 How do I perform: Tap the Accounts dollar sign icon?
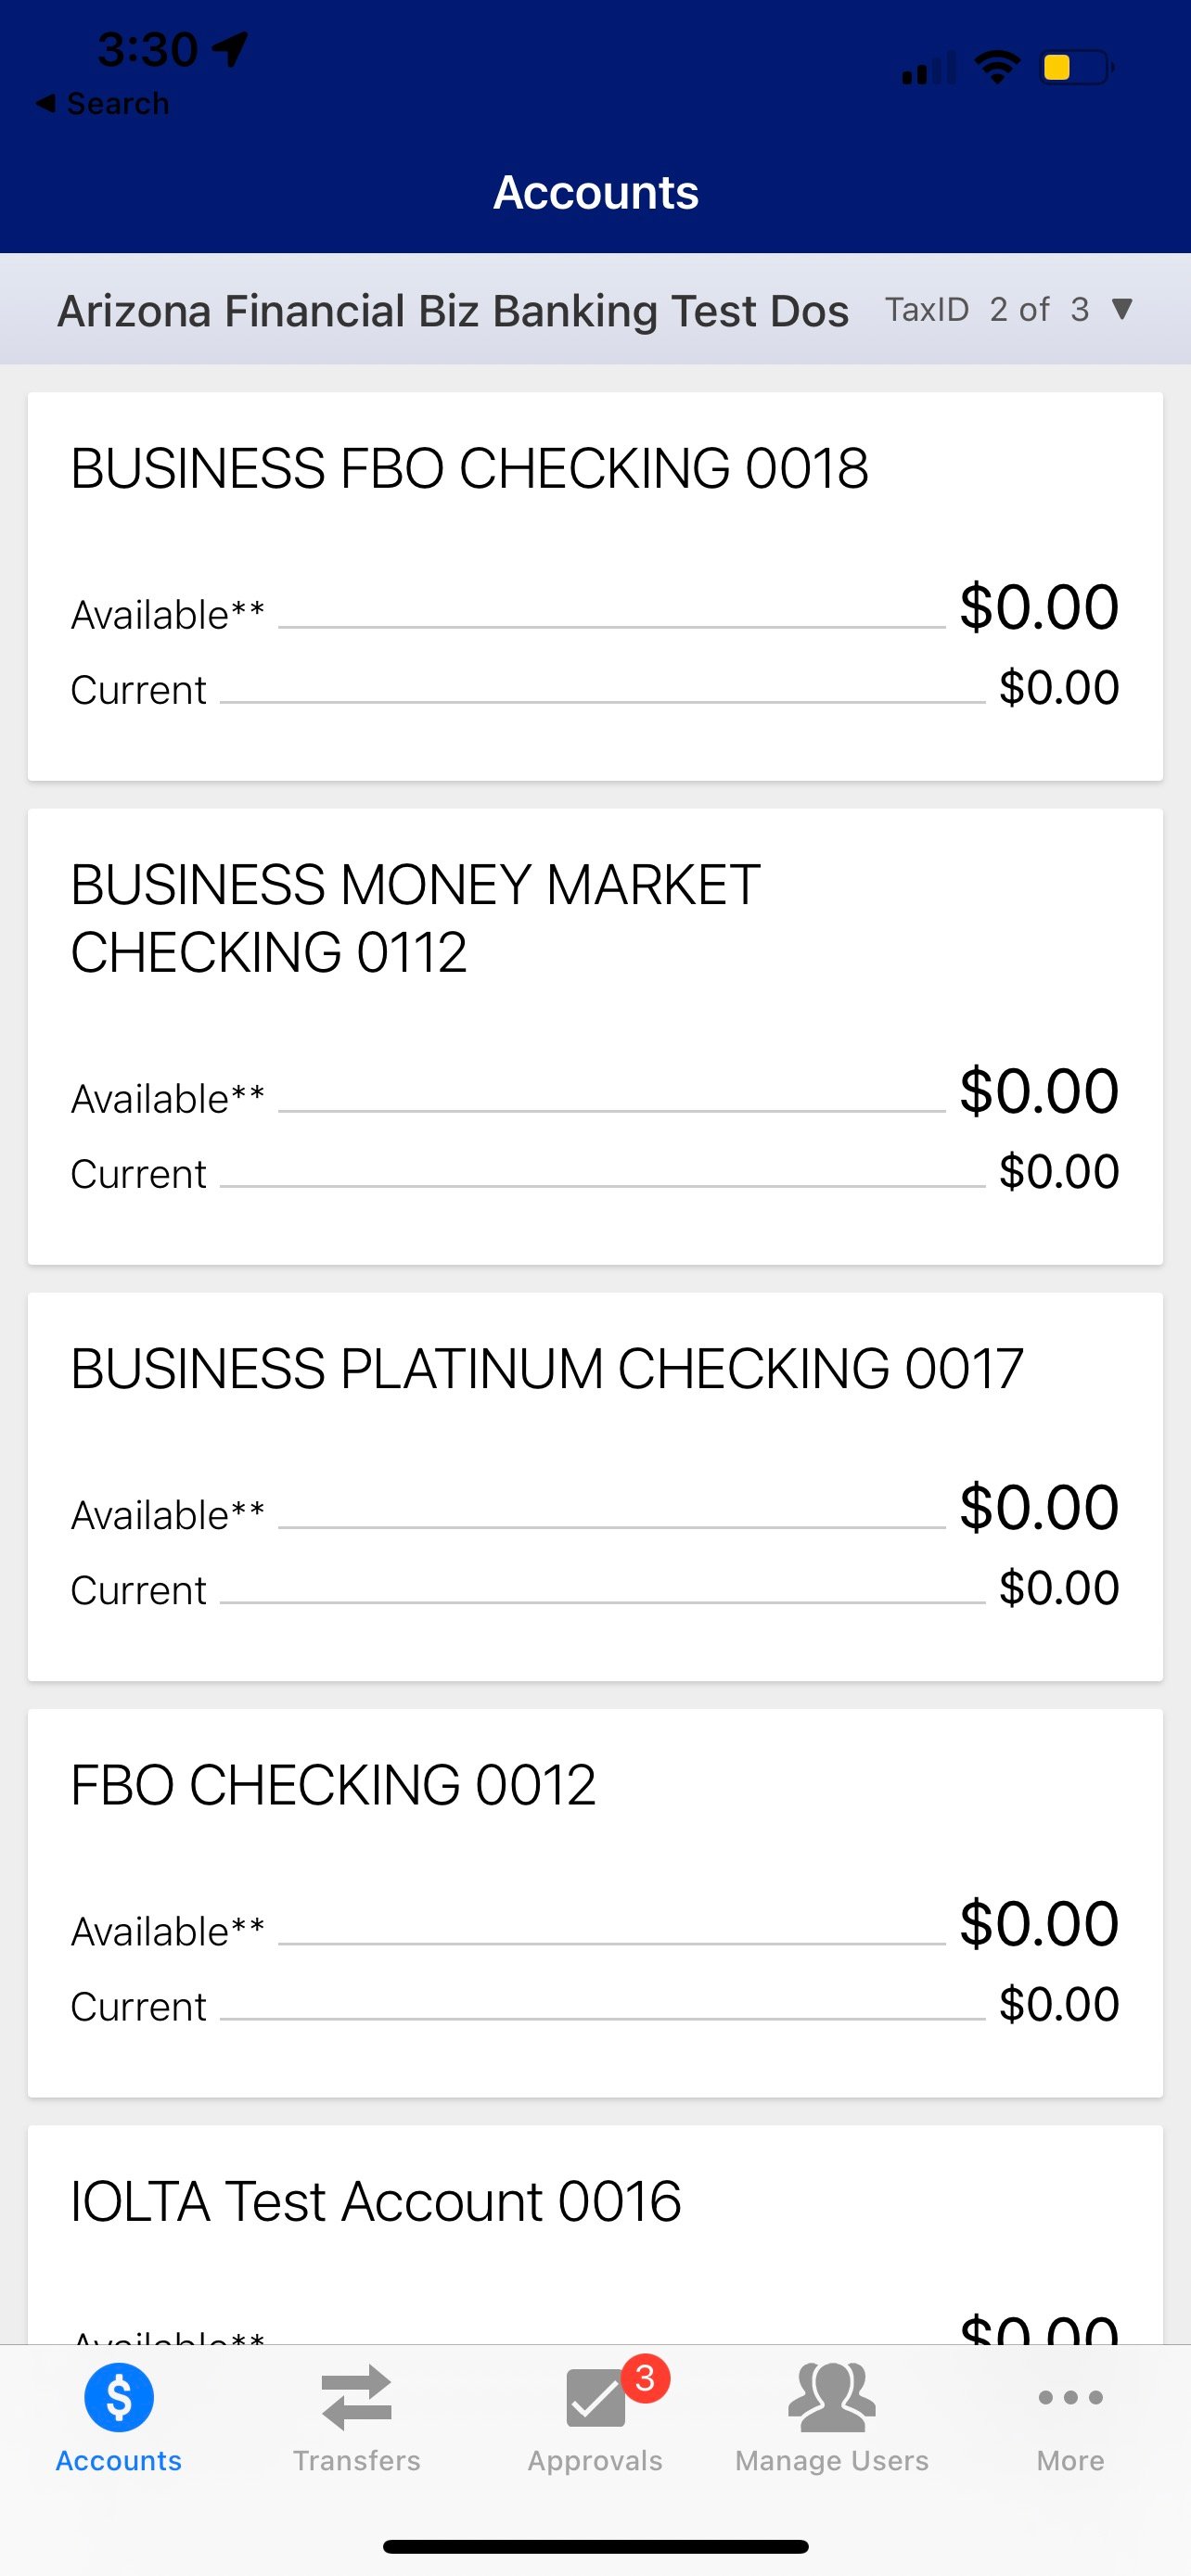click(119, 2397)
